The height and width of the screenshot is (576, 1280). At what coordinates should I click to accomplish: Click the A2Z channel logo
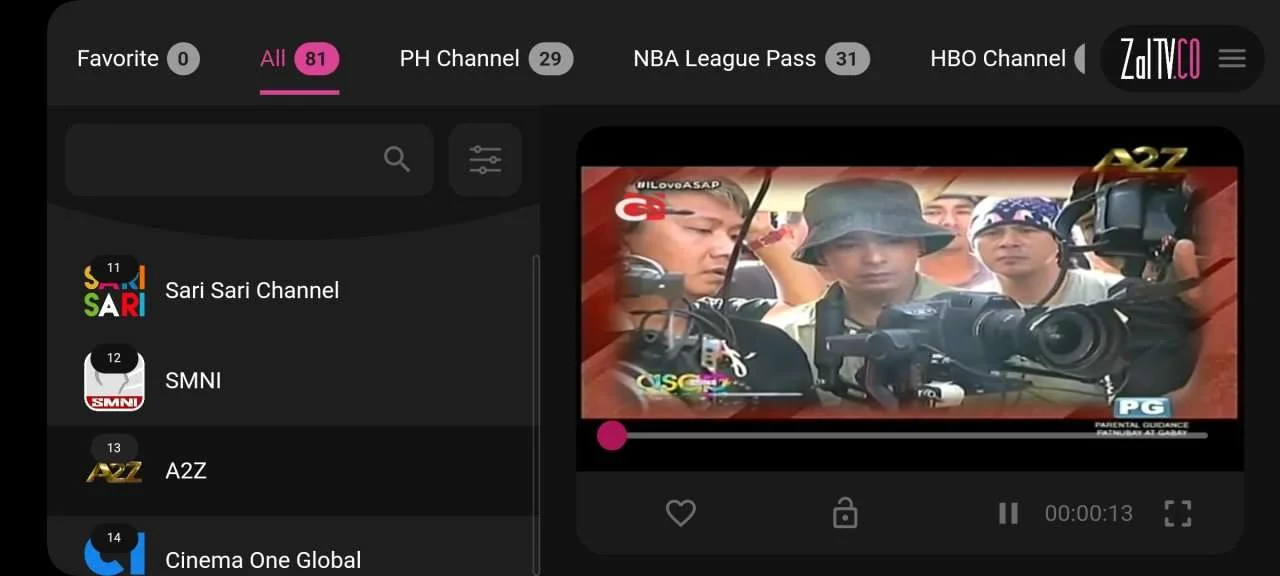[x=114, y=471]
